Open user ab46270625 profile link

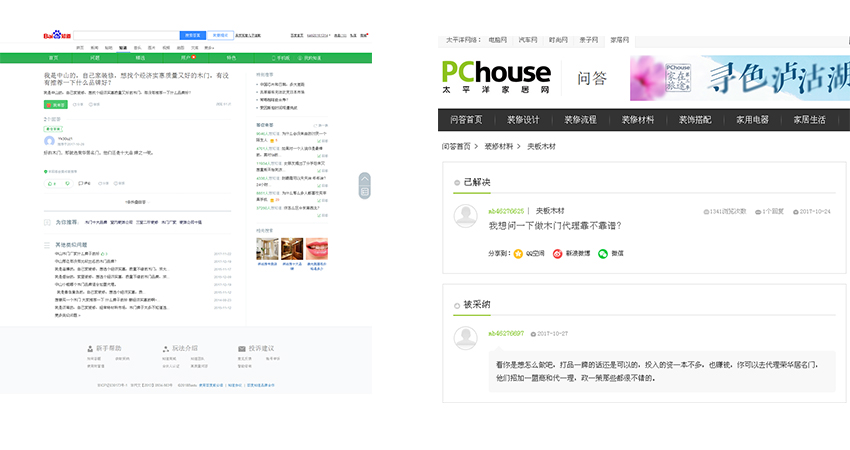point(506,211)
